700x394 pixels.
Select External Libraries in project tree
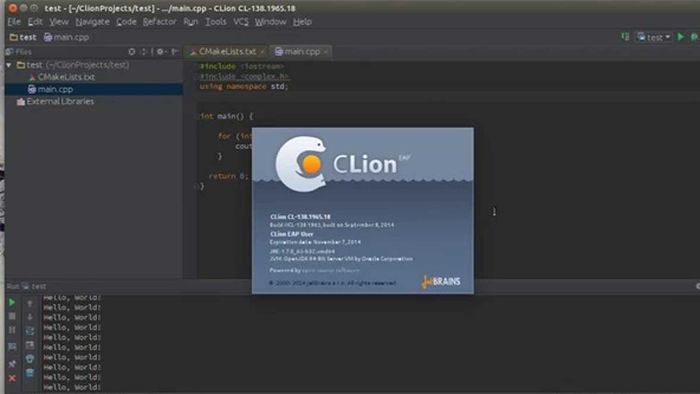pyautogui.click(x=60, y=101)
